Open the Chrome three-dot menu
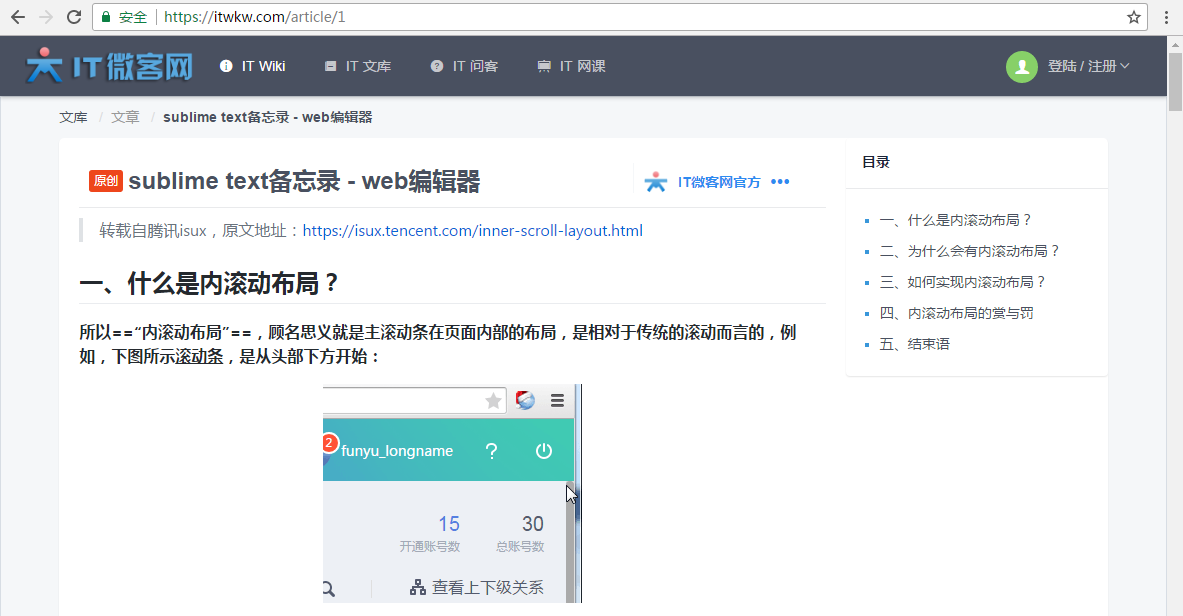1183x616 pixels. pyautogui.click(x=1166, y=17)
